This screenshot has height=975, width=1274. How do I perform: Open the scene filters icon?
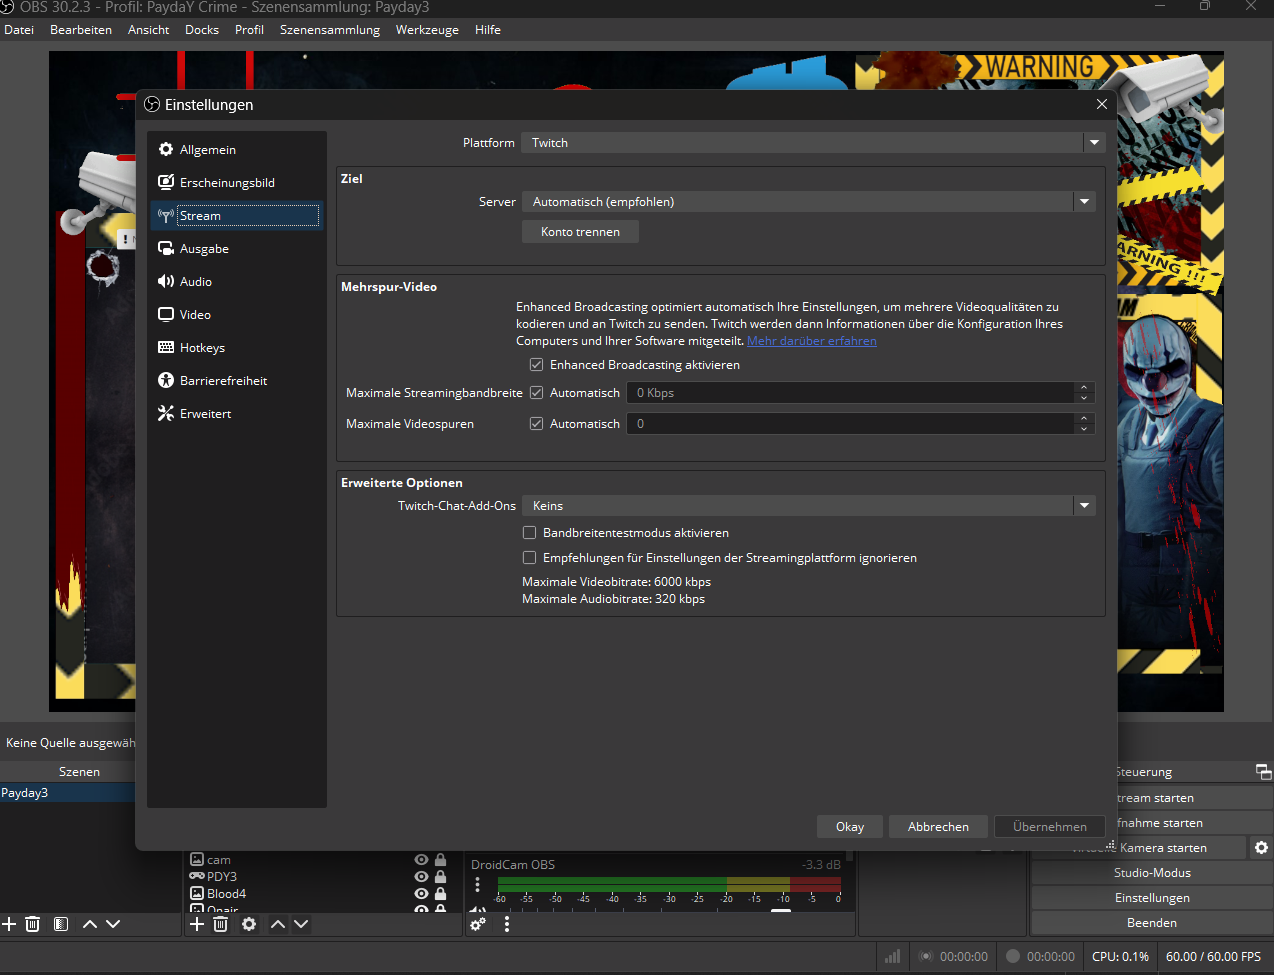click(61, 924)
